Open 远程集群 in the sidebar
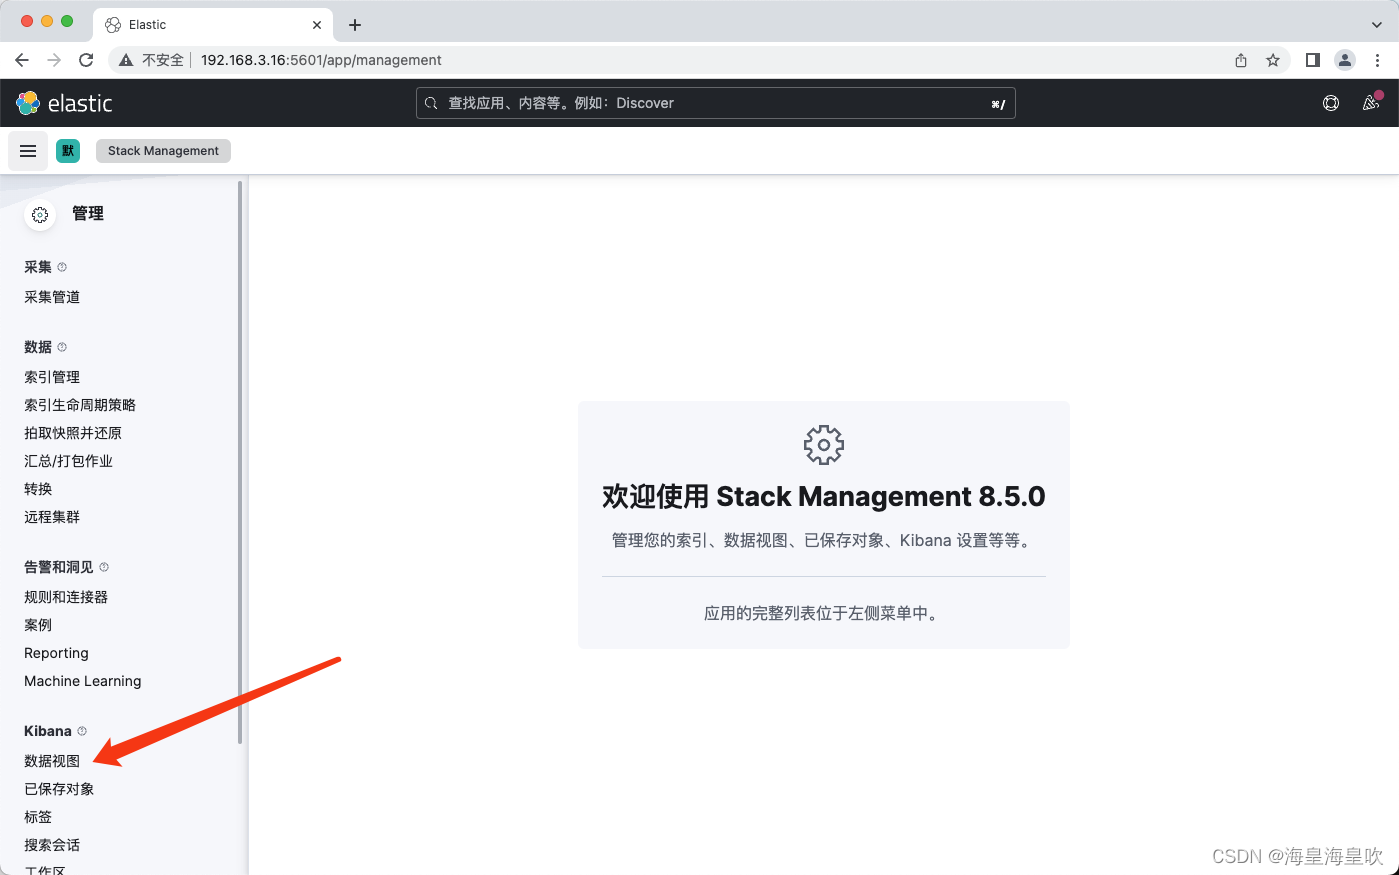The image size is (1399, 875). [x=52, y=517]
